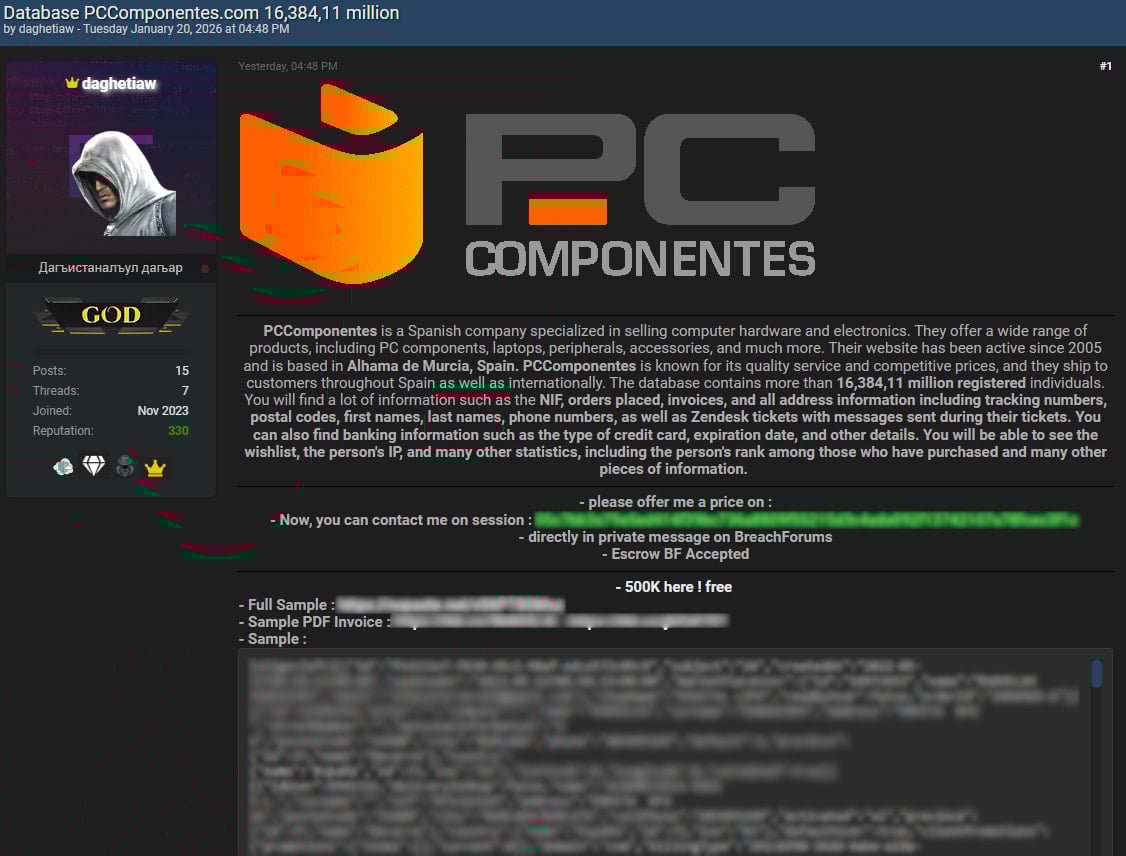The height and width of the screenshot is (856, 1126).
Task: Open the post permalink #1
Action: 1106,66
